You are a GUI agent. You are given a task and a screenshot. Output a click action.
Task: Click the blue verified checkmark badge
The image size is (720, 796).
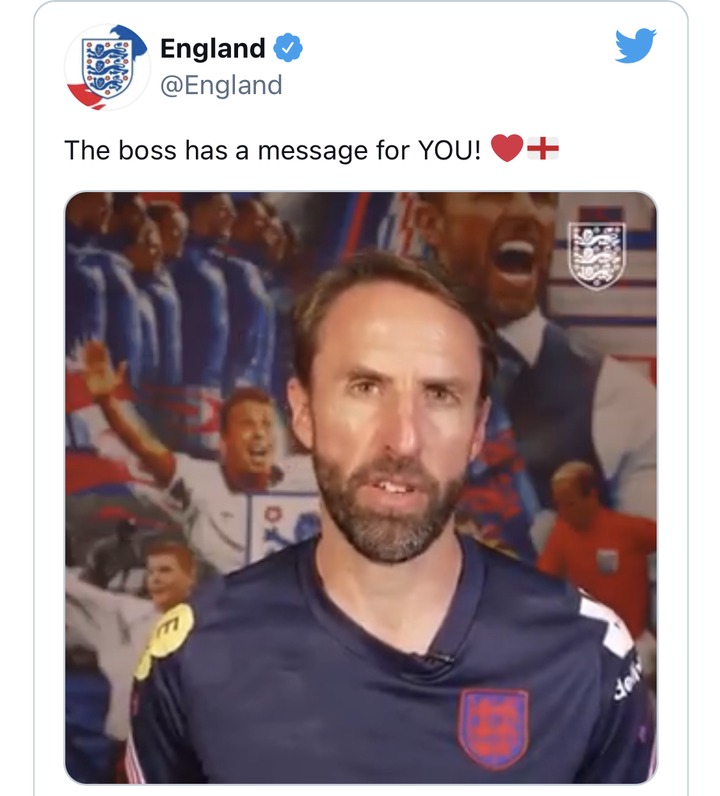click(x=288, y=48)
